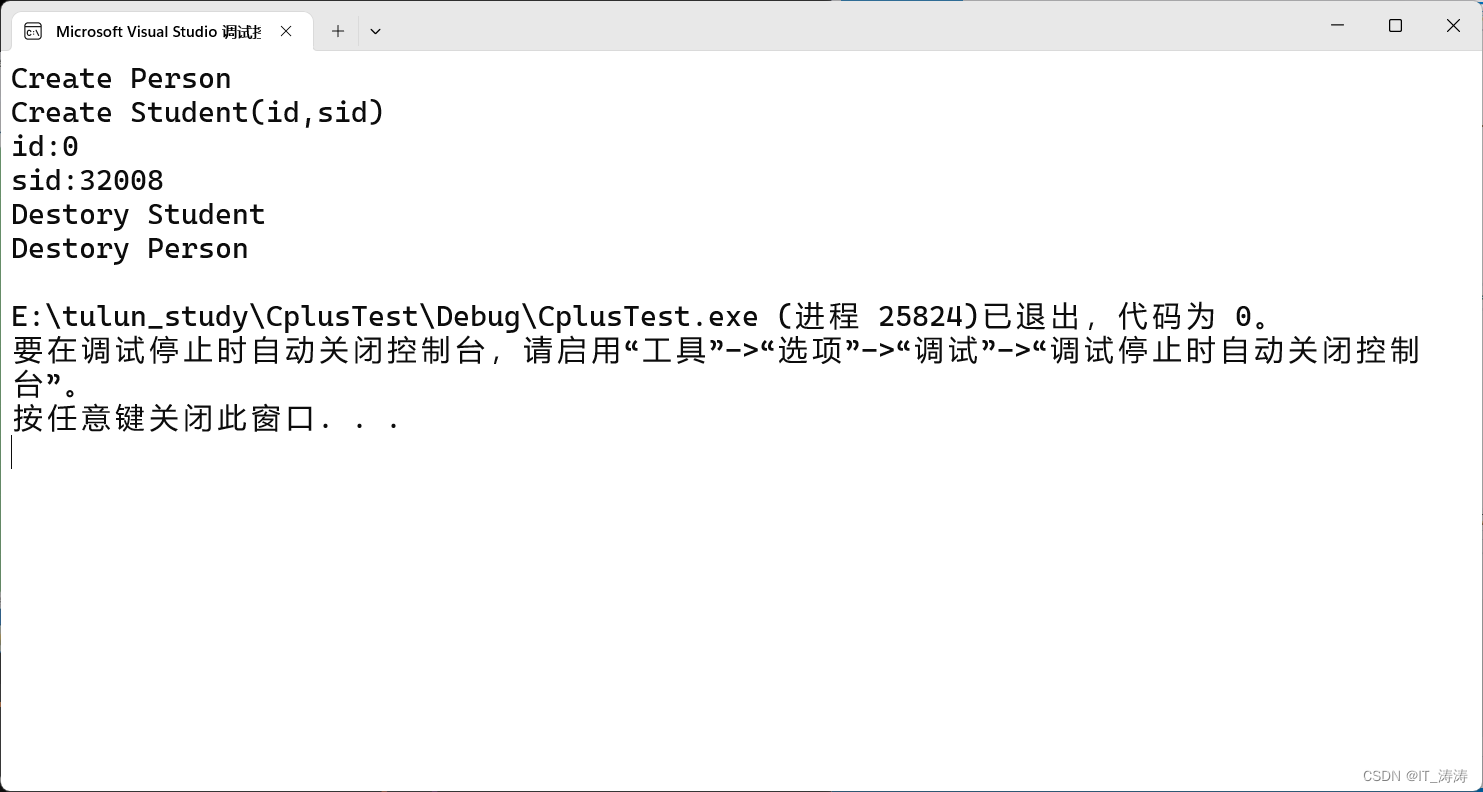This screenshot has height=792, width=1483.
Task: Click the debug console tab title text
Action: 160,30
